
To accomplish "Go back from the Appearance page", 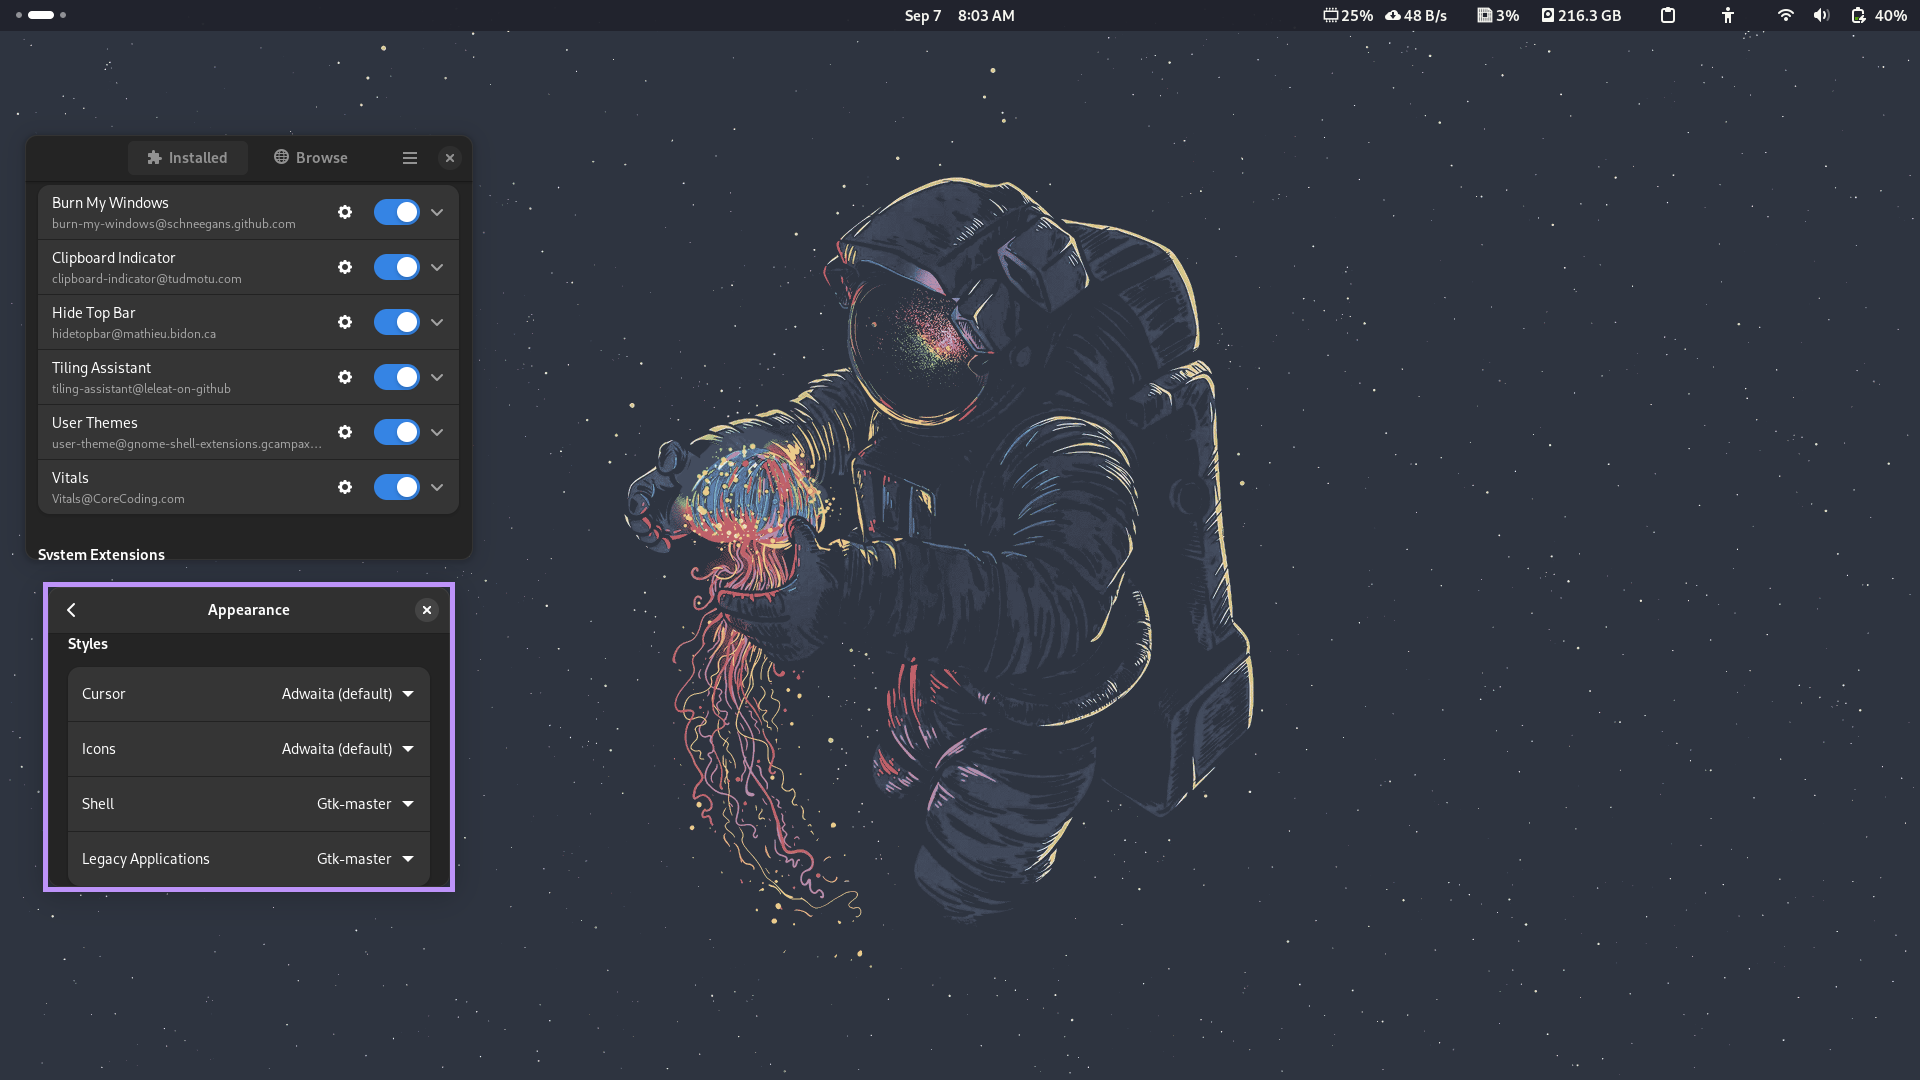I will [71, 609].
